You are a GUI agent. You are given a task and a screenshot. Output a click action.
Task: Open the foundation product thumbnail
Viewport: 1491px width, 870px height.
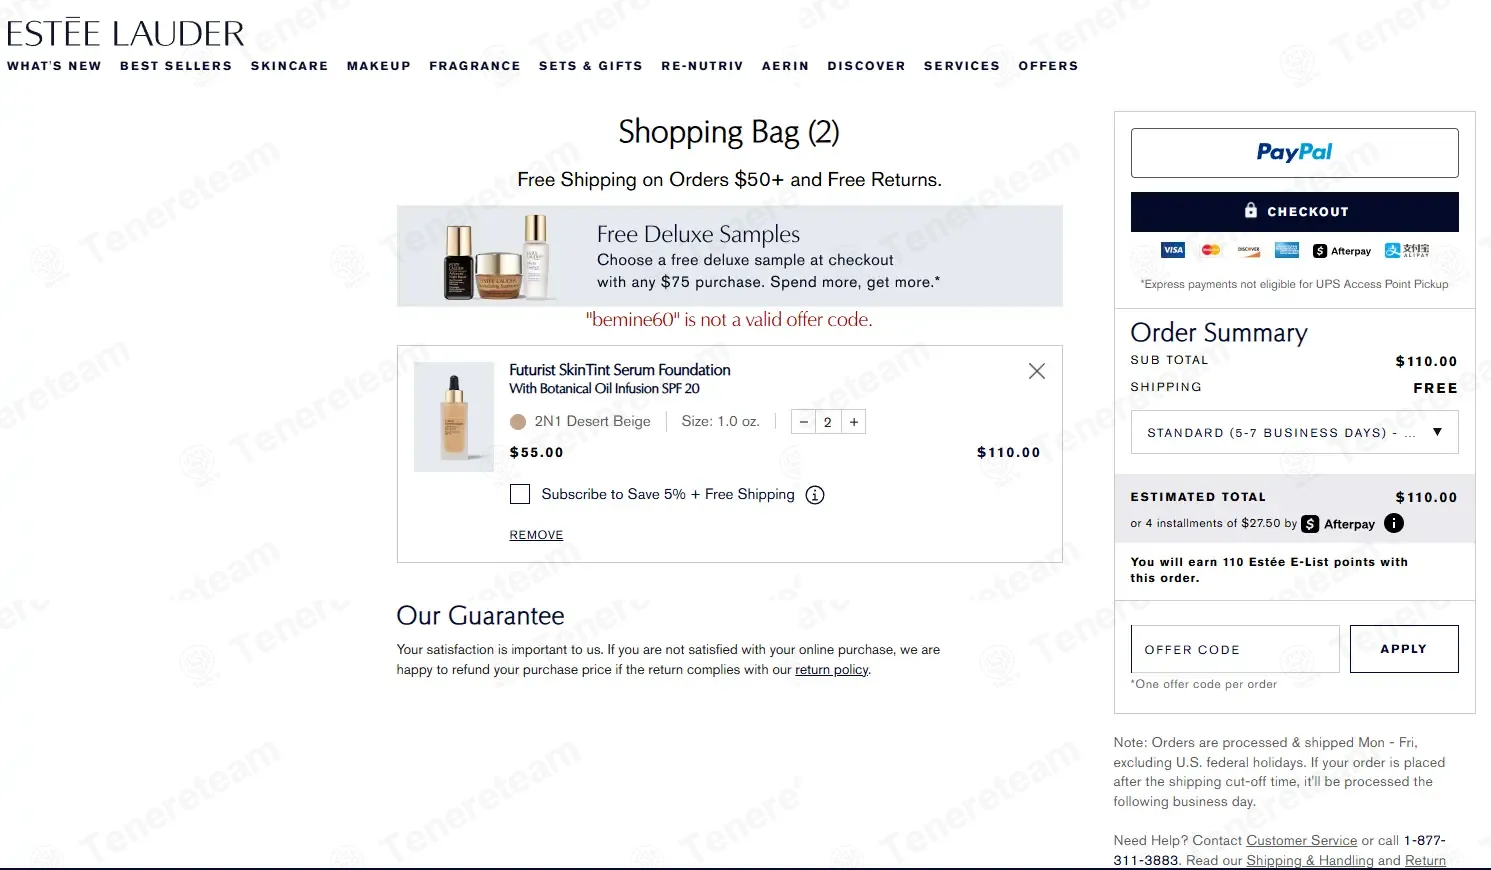[454, 417]
